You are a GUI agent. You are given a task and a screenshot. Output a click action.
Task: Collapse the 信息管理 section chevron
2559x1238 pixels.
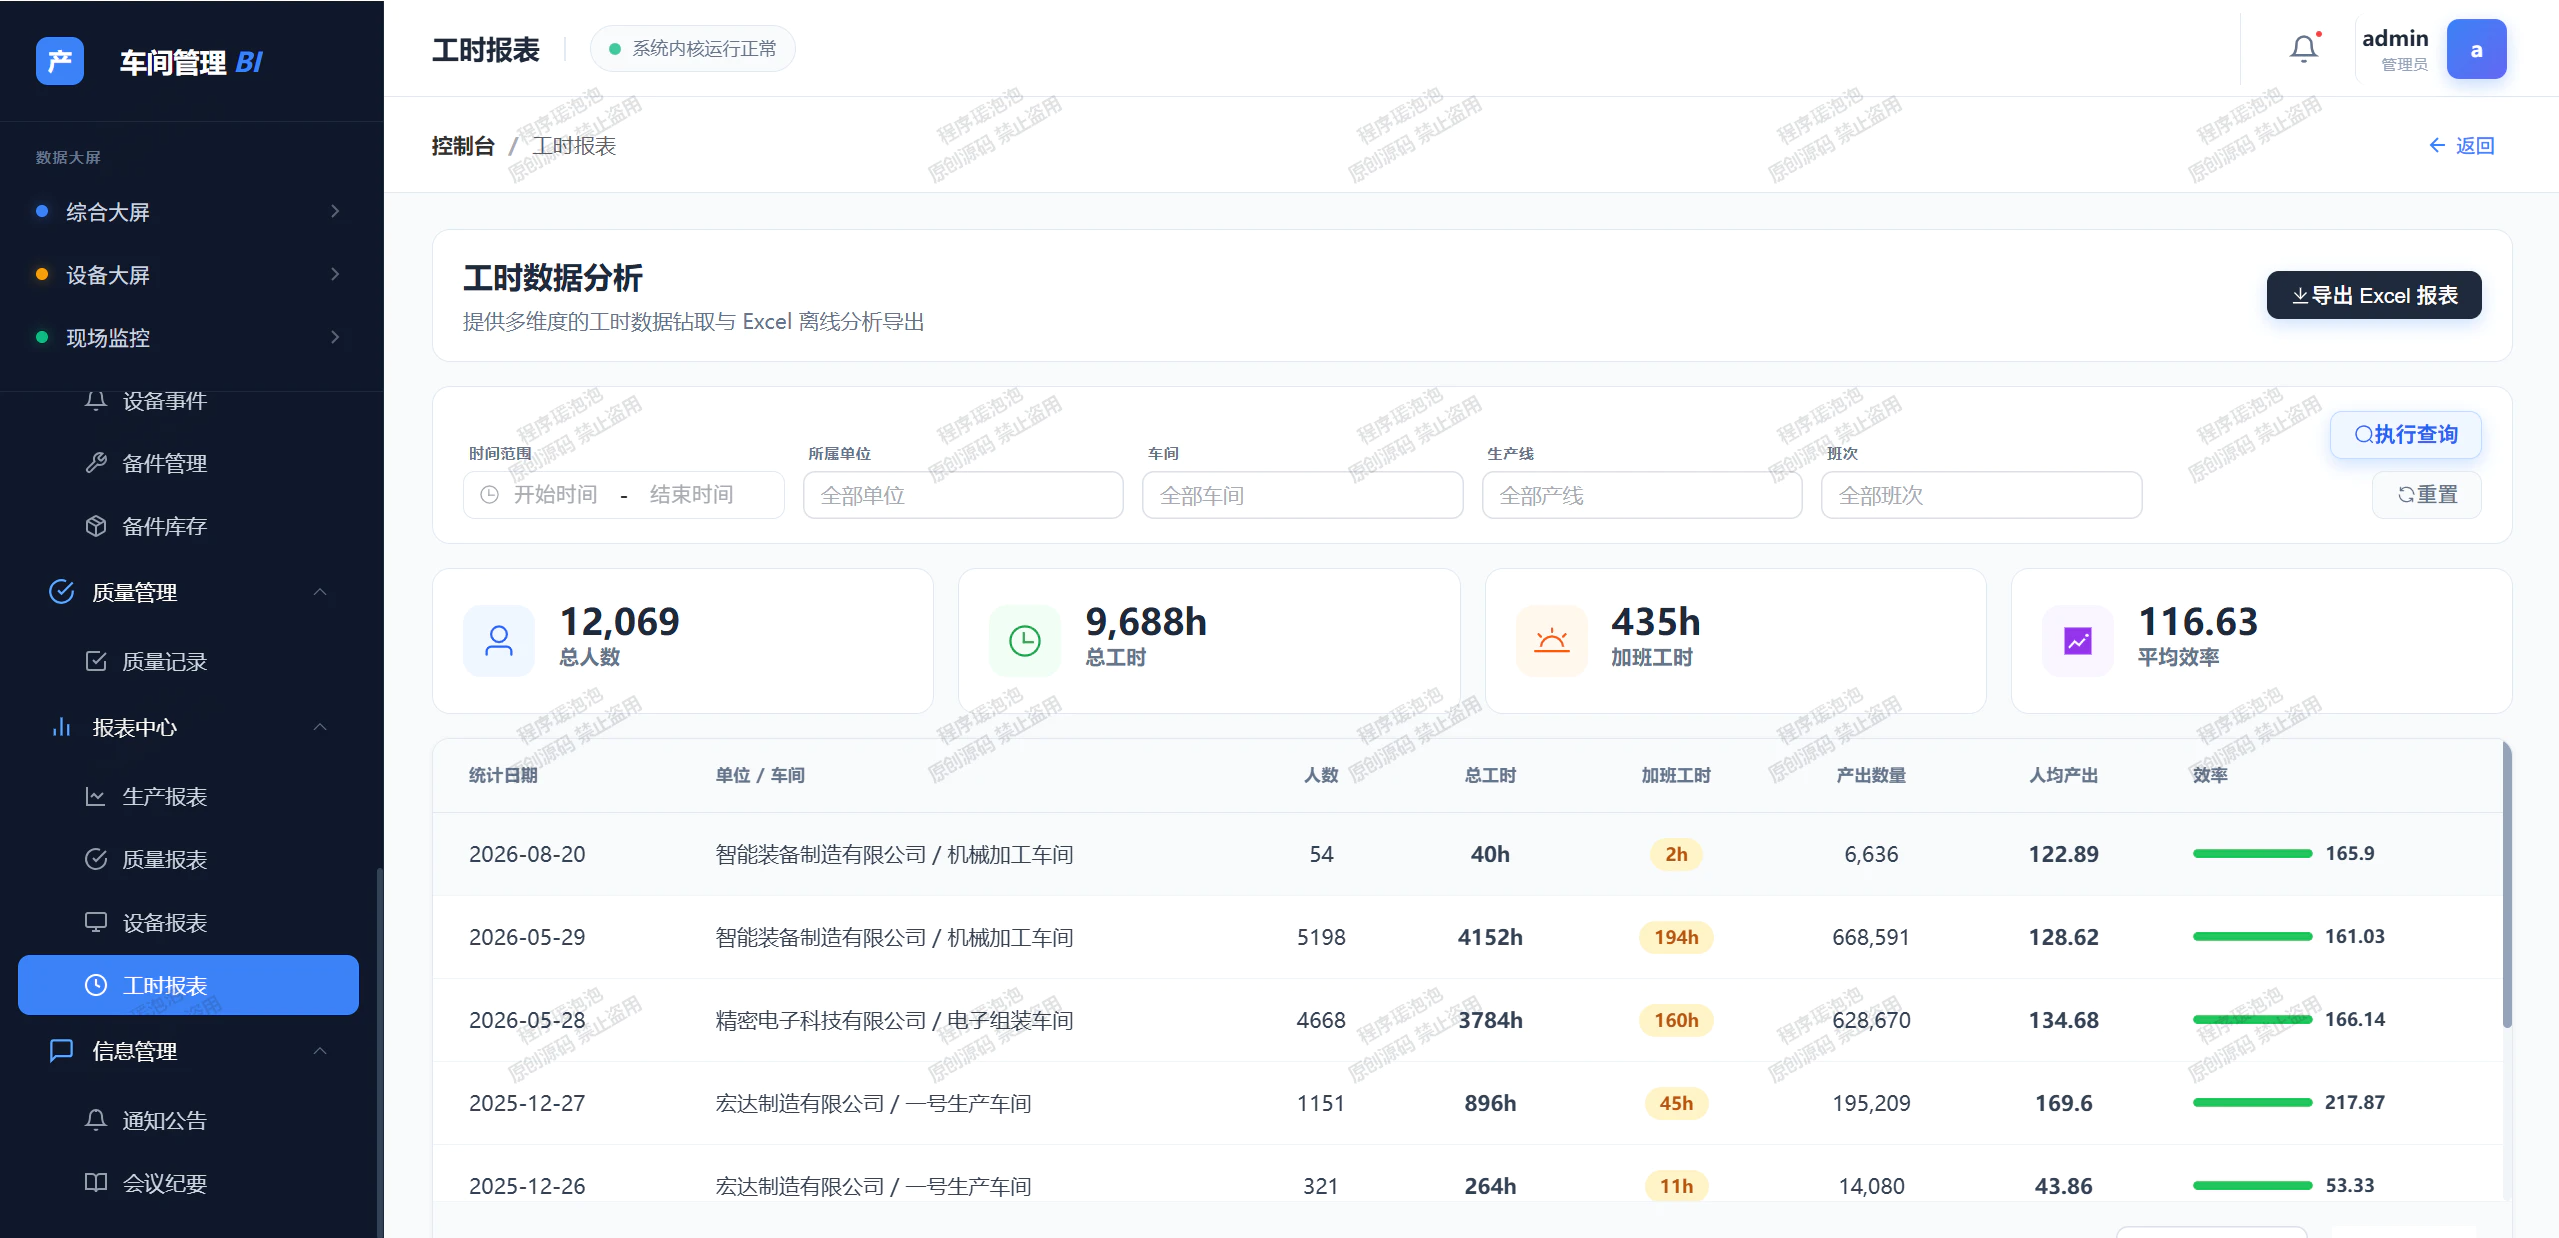(x=320, y=1051)
